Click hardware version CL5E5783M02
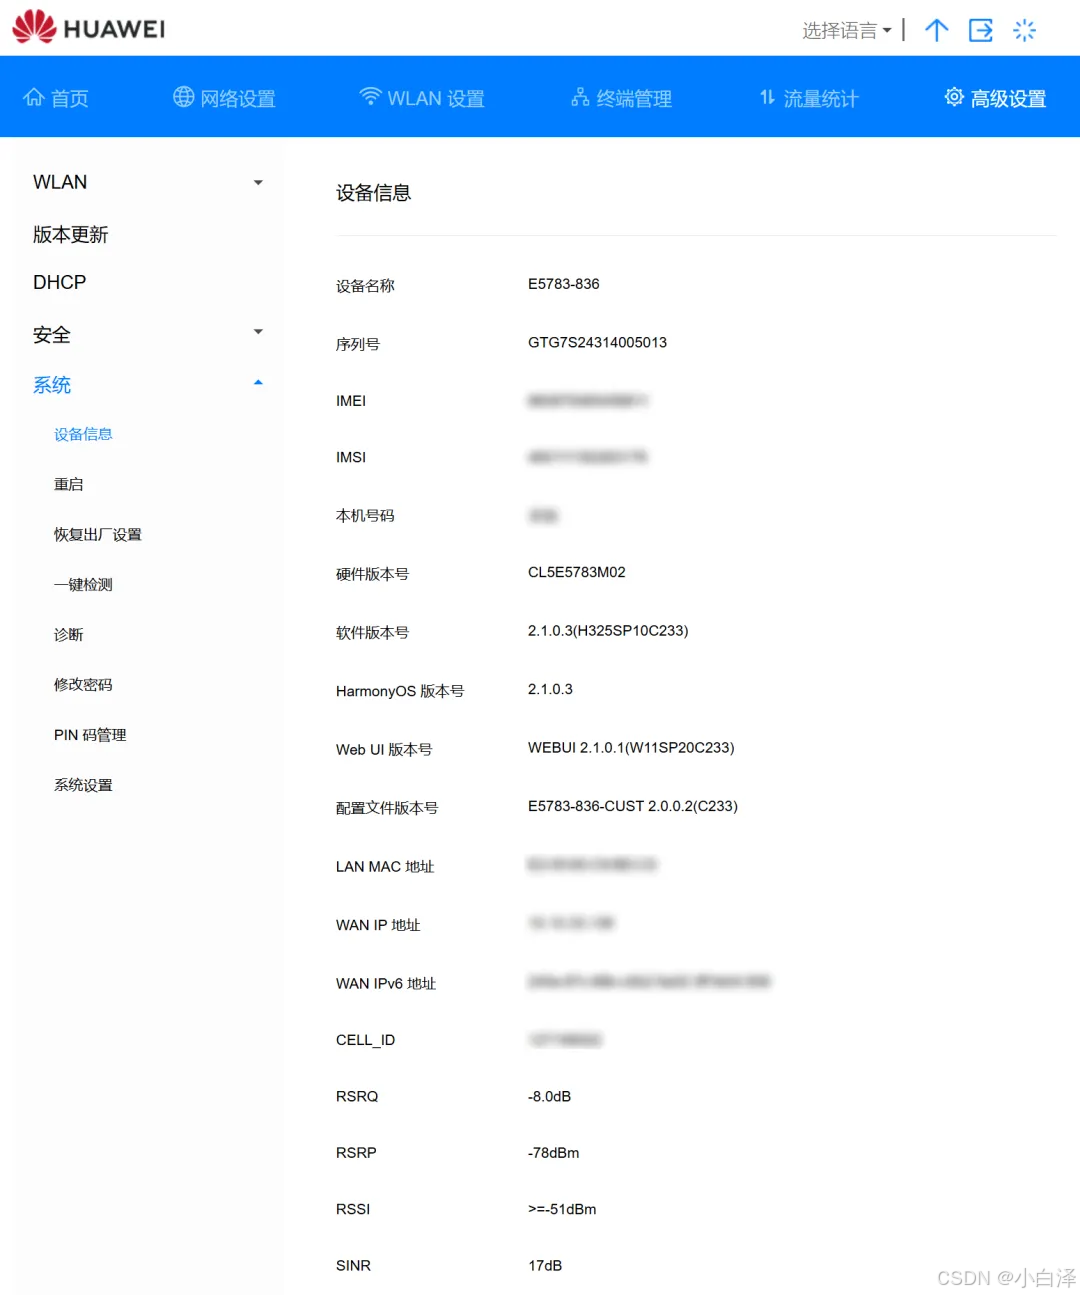Screen dimensions: 1080x1295 point(577,572)
